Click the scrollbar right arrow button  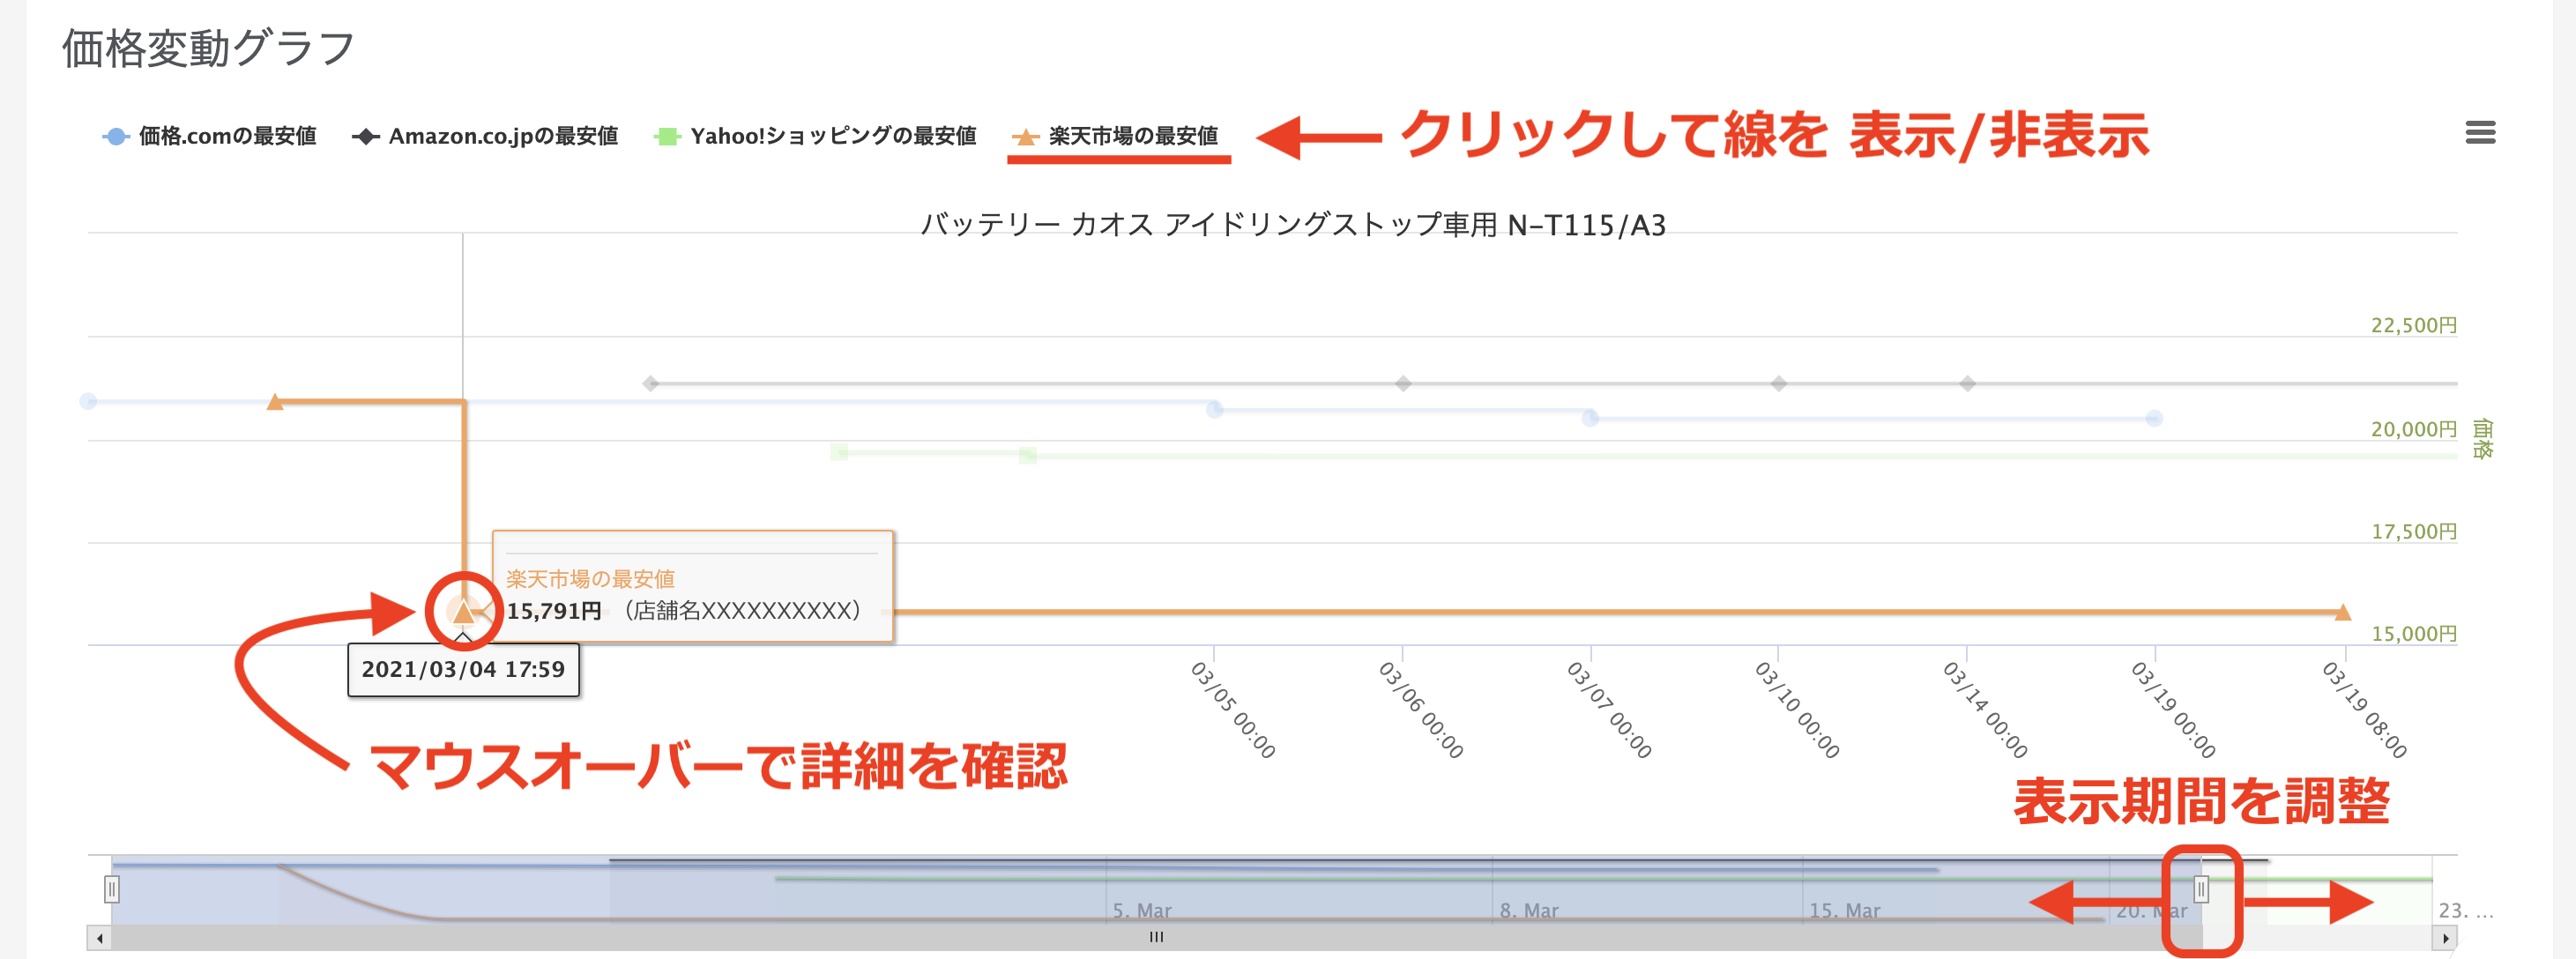click(x=2445, y=938)
